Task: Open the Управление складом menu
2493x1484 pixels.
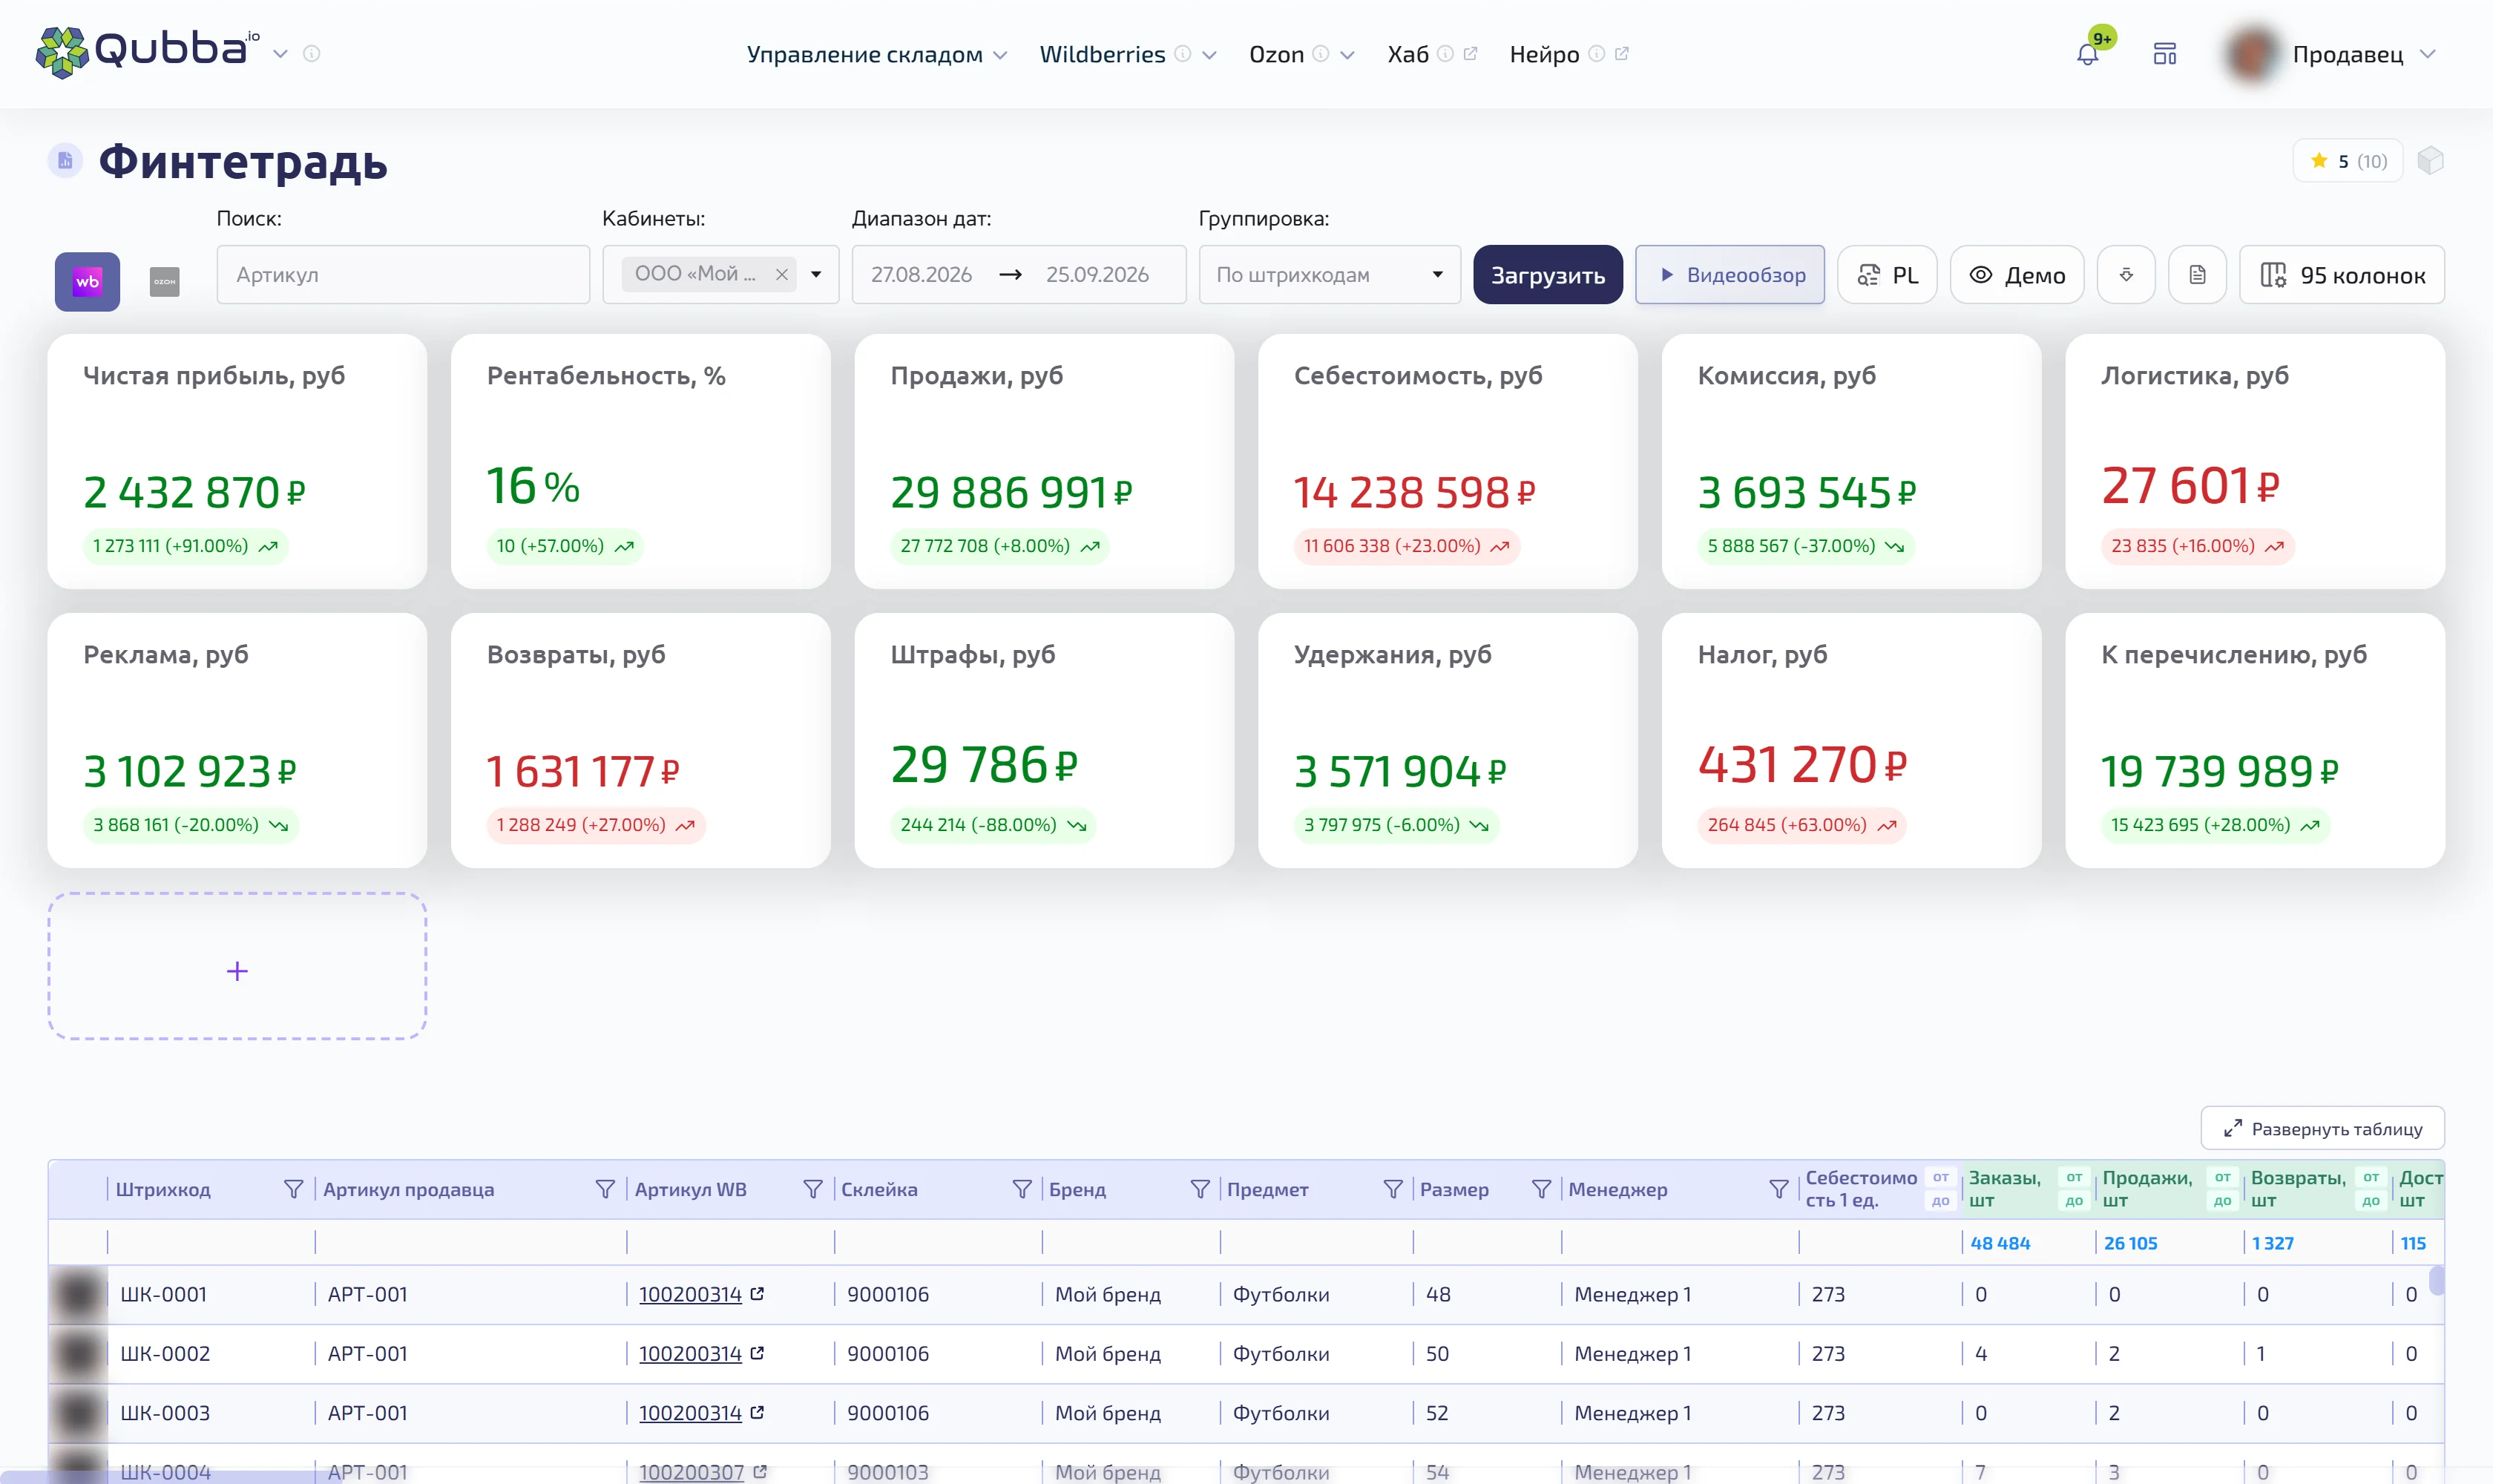Action: point(876,55)
